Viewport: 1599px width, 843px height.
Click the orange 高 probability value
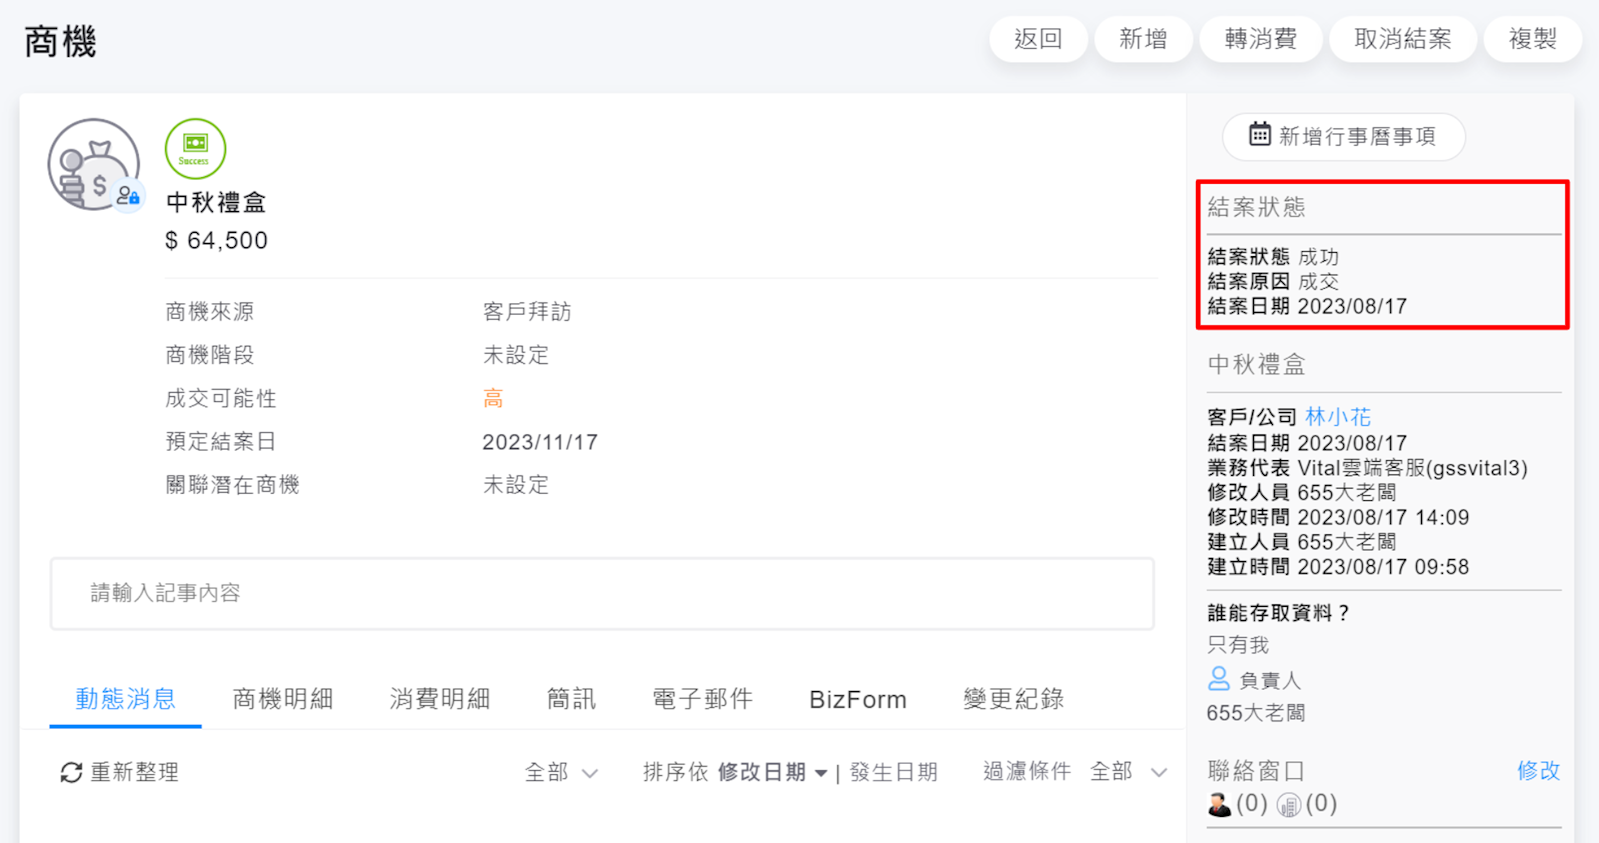click(493, 398)
